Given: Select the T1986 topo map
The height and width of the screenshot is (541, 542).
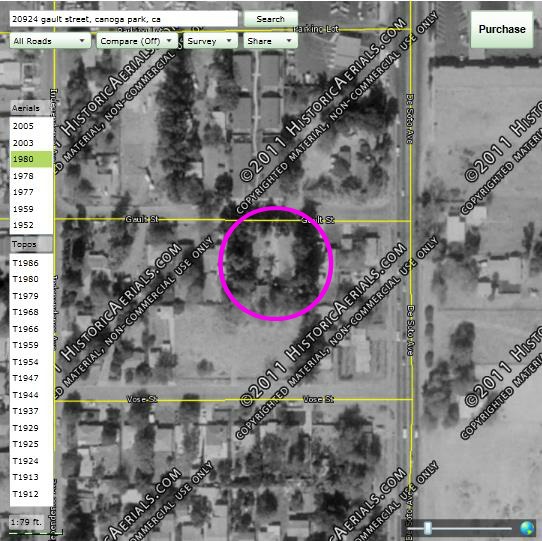Looking at the screenshot, I should [x=31, y=263].
